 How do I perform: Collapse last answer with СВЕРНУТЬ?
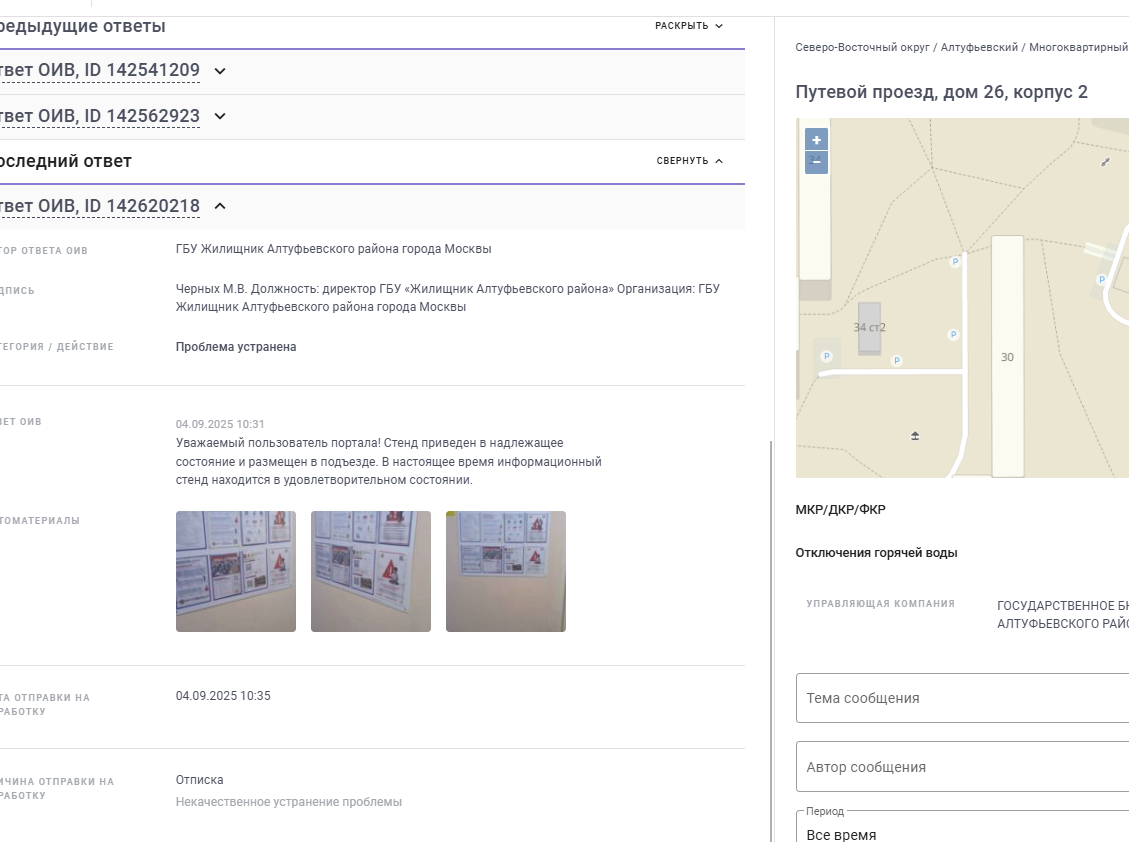[690, 161]
